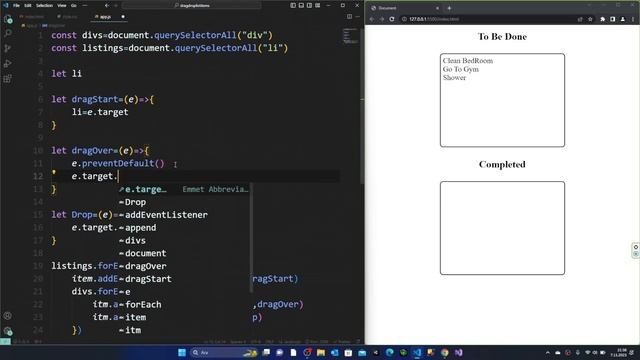This screenshot has width=640, height=360.
Task: Open the Edit menu
Action: [x=27, y=5]
